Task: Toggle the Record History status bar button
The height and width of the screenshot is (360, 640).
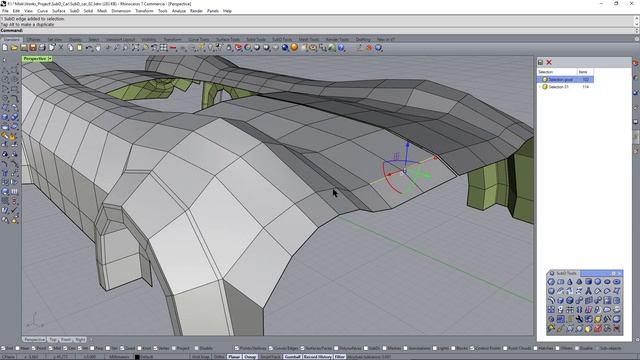Action: [318, 357]
